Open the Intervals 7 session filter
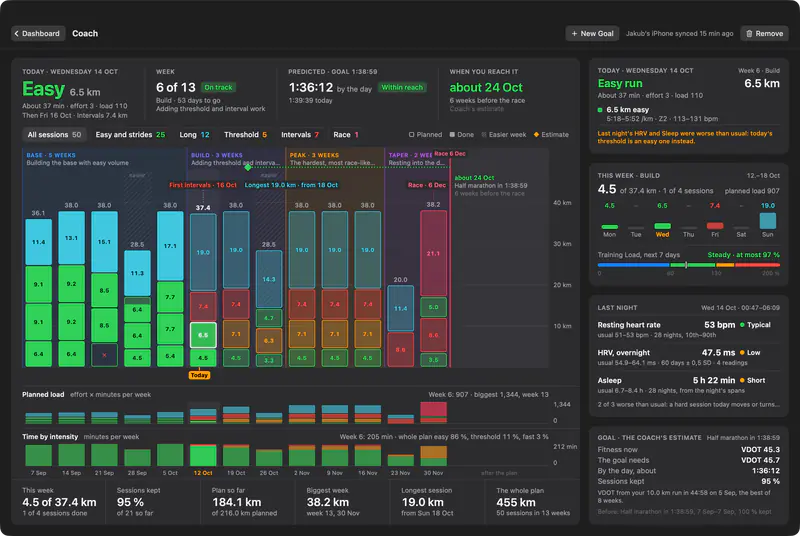Screen dimensions: 800x536 tap(300, 135)
